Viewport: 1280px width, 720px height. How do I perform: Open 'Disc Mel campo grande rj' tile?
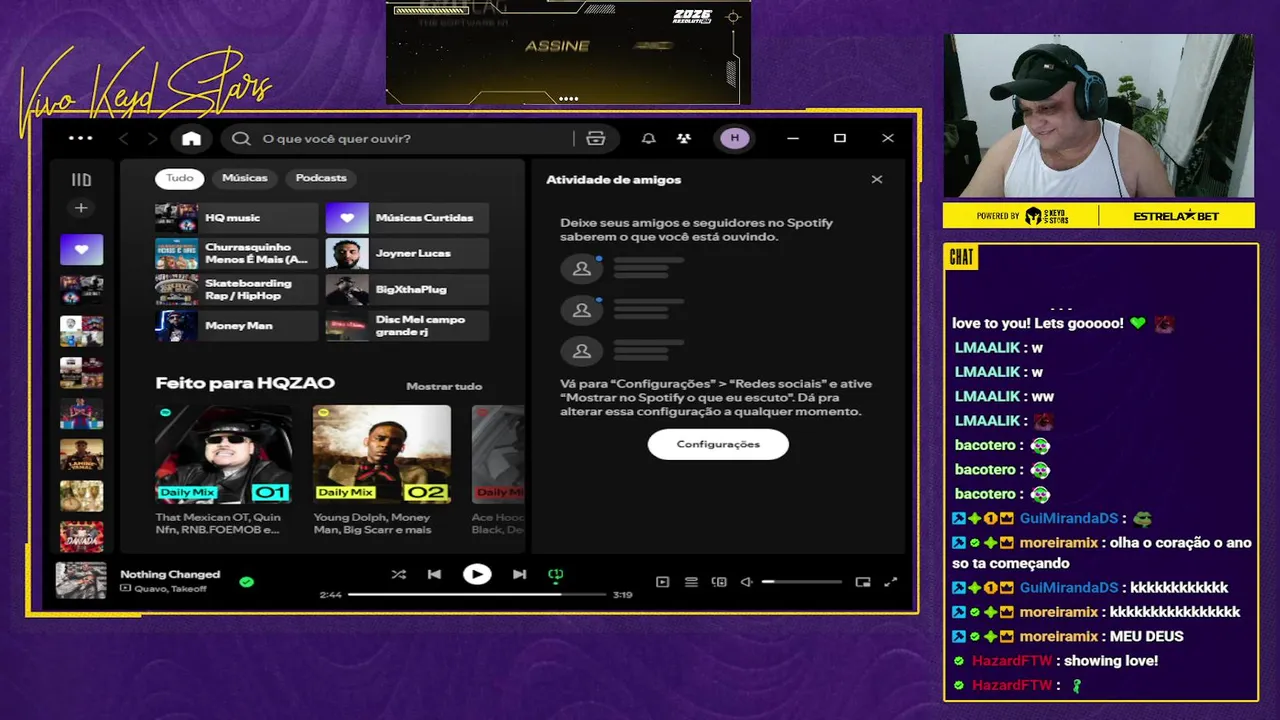click(407, 326)
